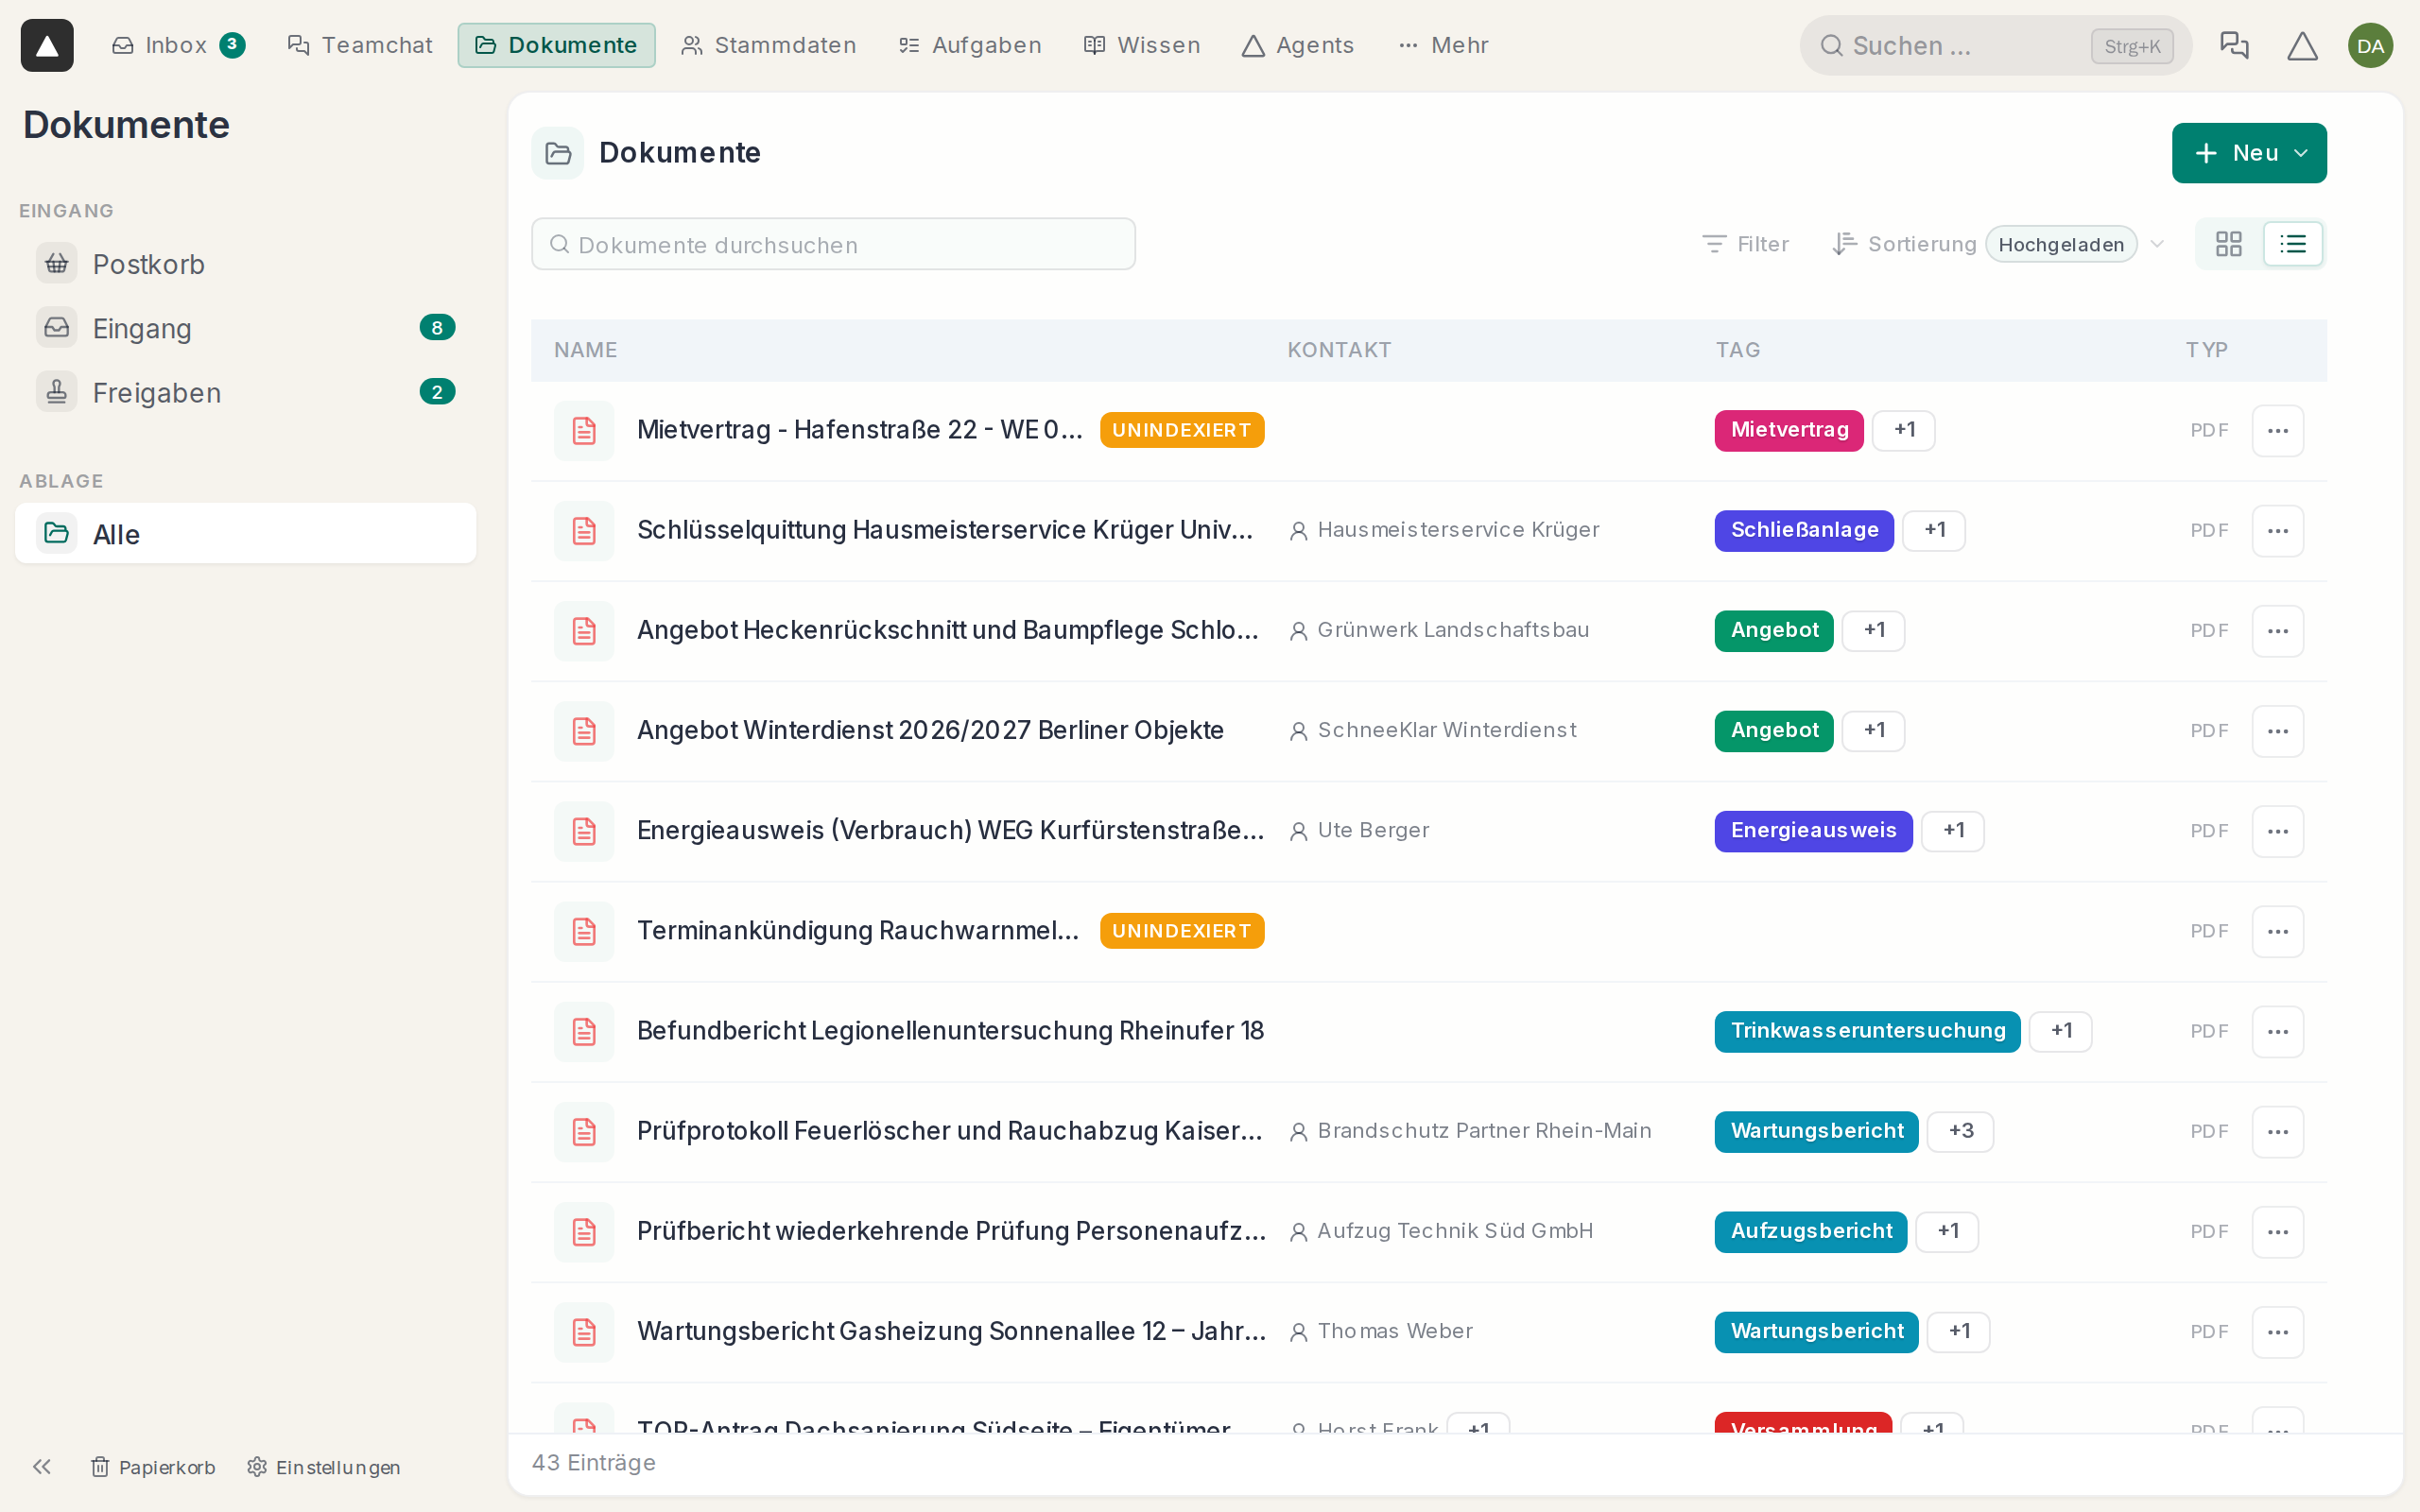Viewport: 2420px width, 1512px height.
Task: Open more options for Energieausweis row
Action: (2278, 831)
